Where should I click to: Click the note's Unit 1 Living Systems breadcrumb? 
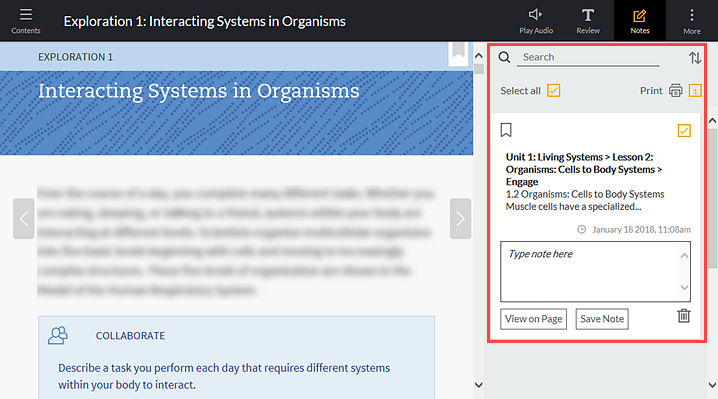click(x=584, y=169)
